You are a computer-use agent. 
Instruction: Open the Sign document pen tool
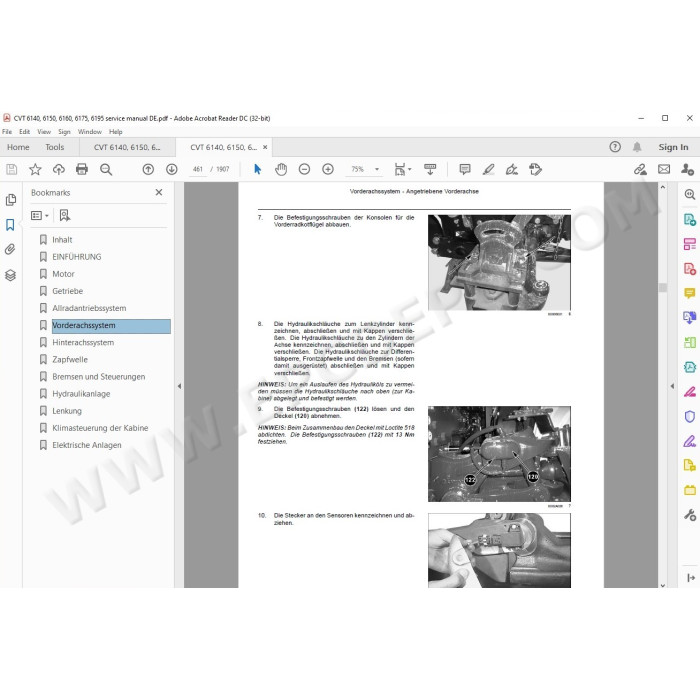[512, 169]
